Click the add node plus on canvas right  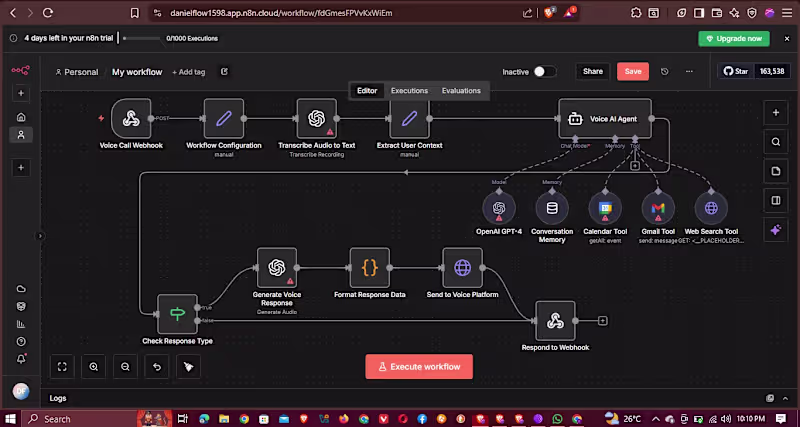tap(776, 113)
